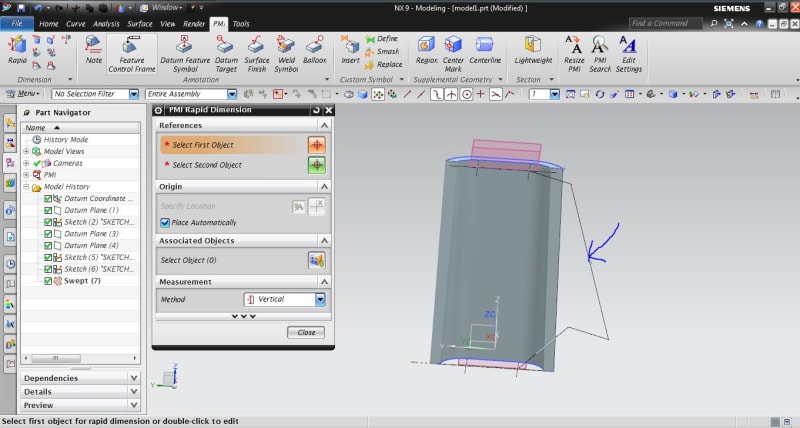The width and height of the screenshot is (800, 428).
Task: Select the Weld Symbol tool
Action: [x=286, y=54]
